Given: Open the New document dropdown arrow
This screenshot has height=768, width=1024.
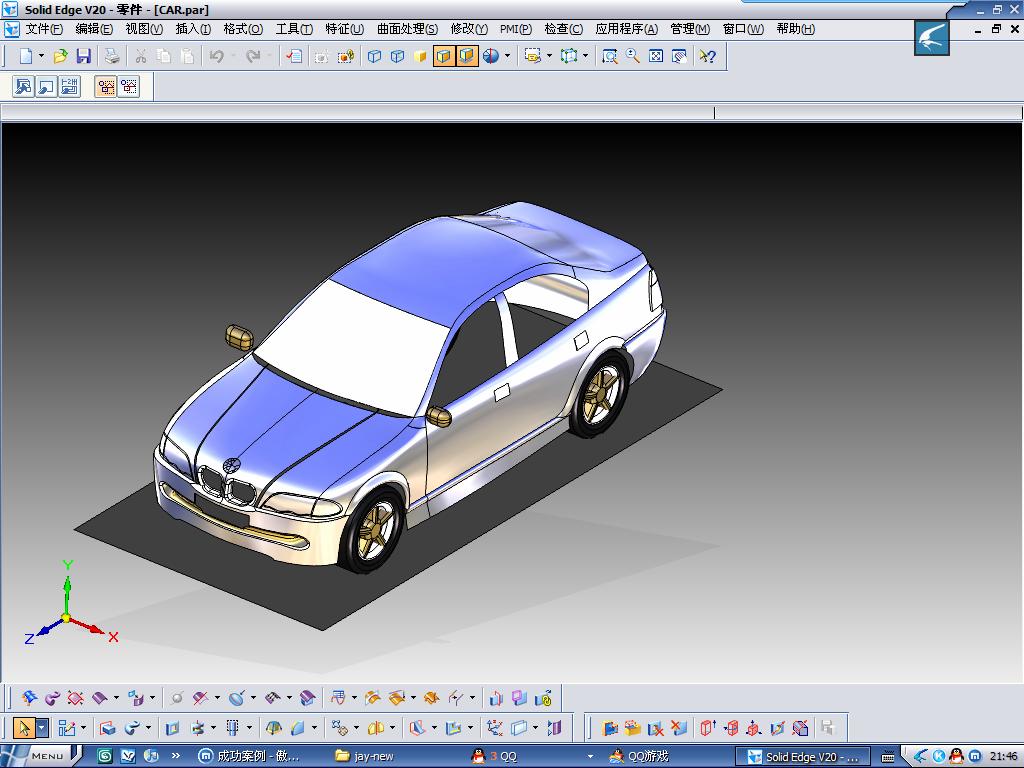Looking at the screenshot, I should pos(41,57).
